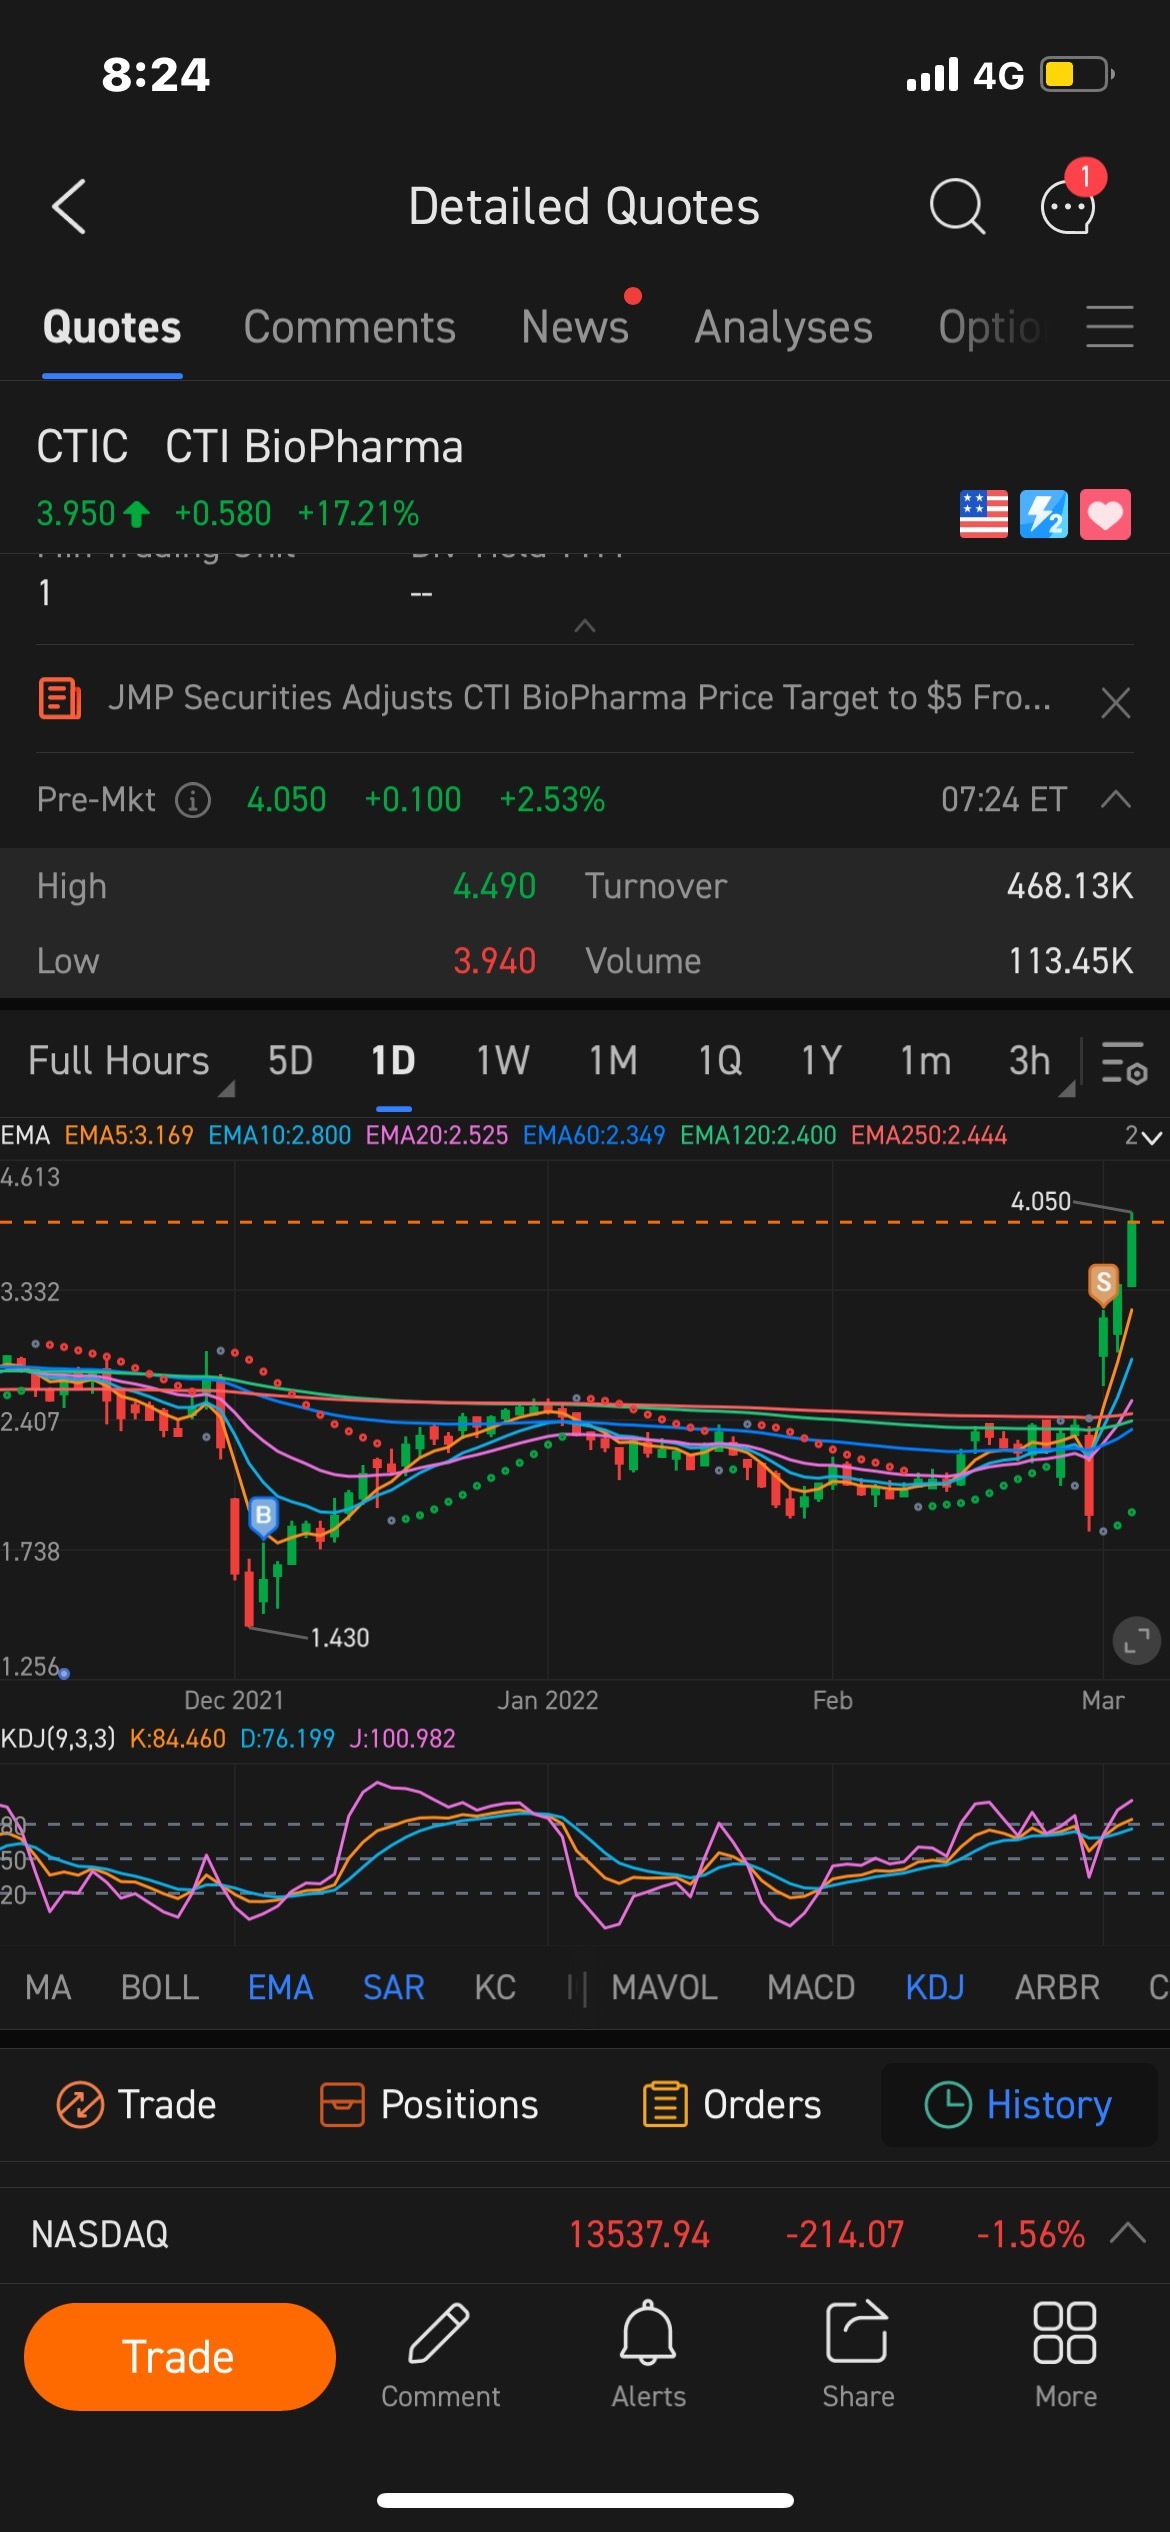The image size is (1170, 2532).
Task: Enable the MACD indicator
Action: [x=811, y=1987]
